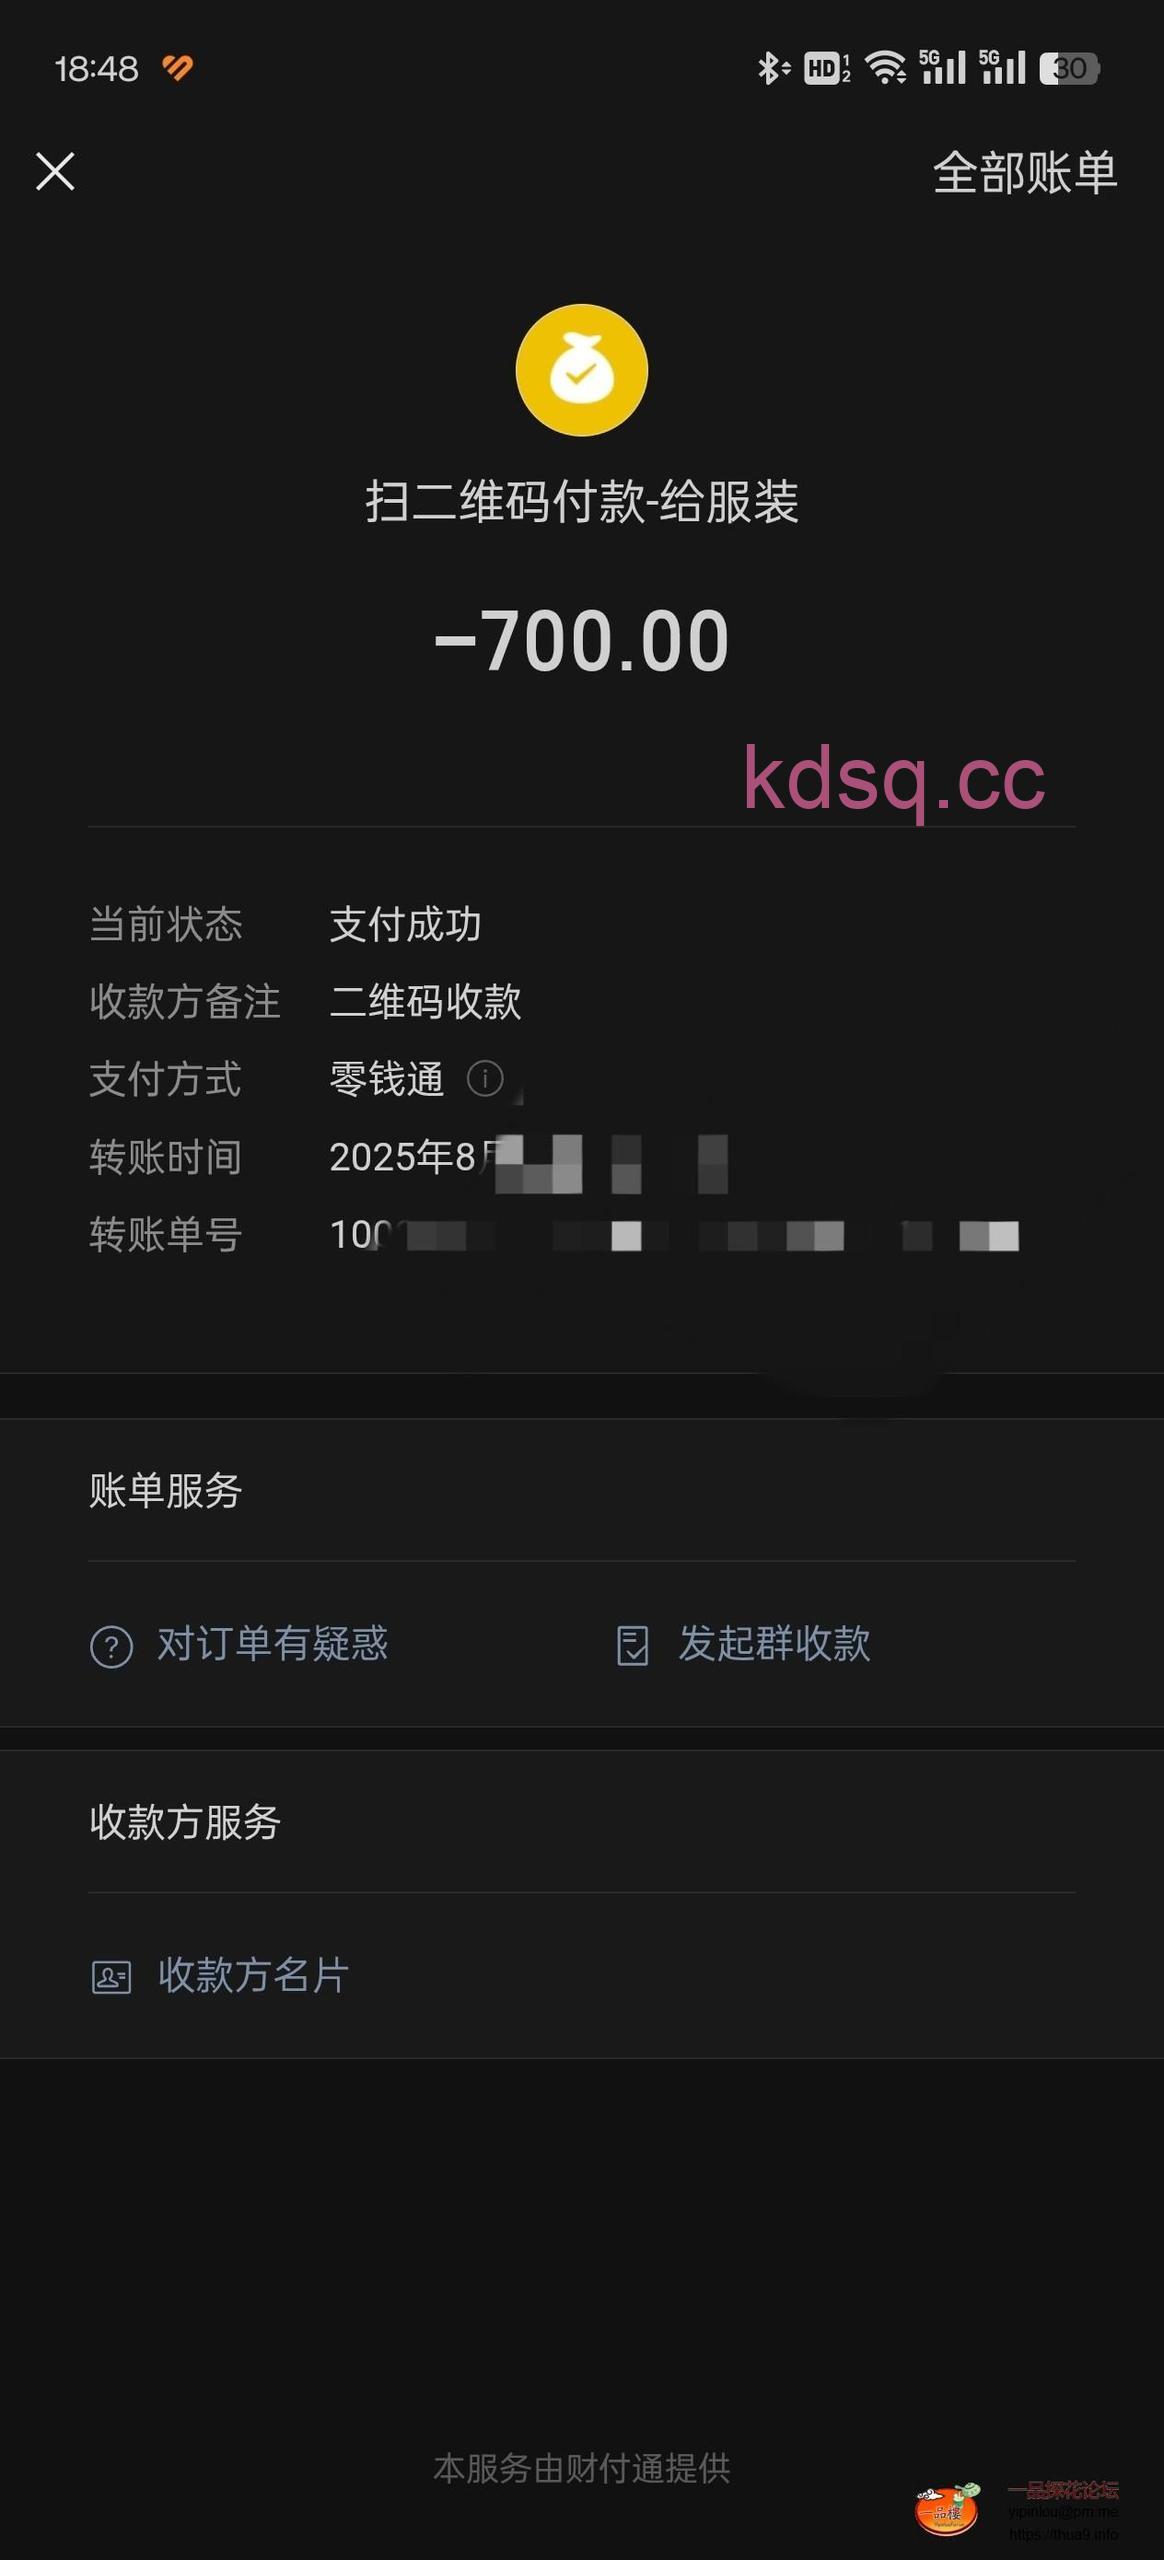Open 全部账单 all bills link
Viewport: 1164px width, 2560px height.
1024,172
